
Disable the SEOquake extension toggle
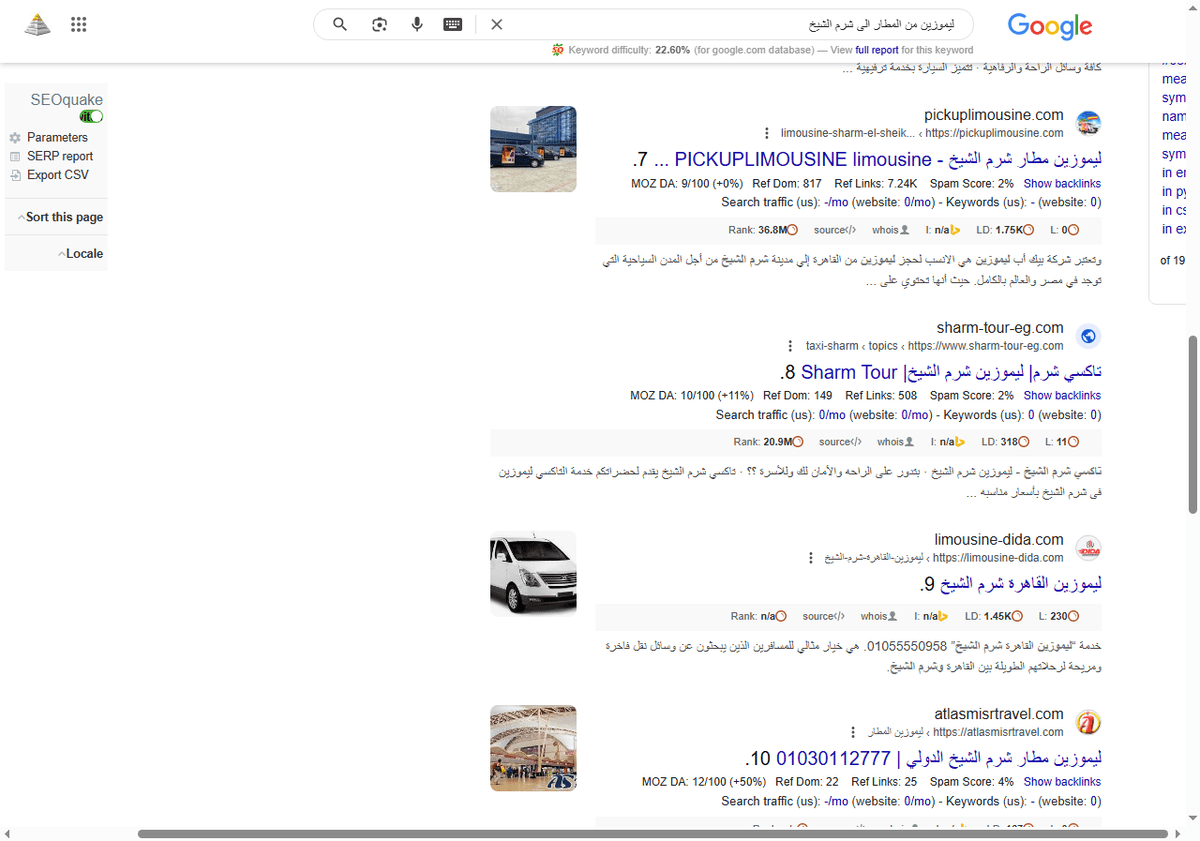[x=90, y=116]
